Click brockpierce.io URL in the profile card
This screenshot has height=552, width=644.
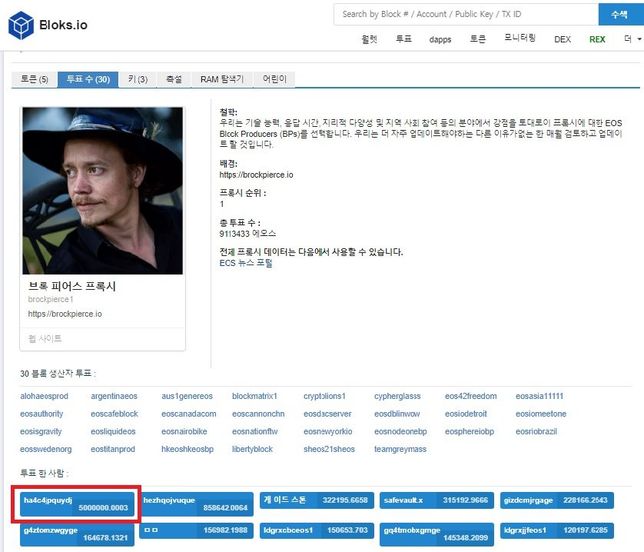click(x=65, y=314)
